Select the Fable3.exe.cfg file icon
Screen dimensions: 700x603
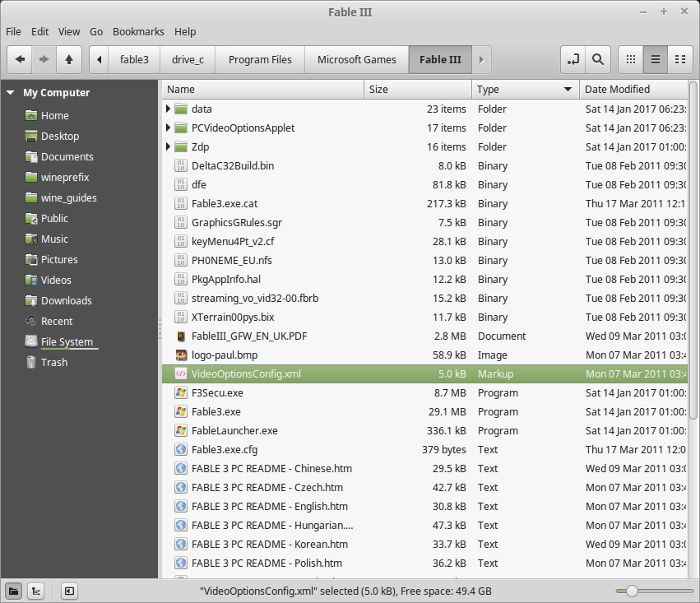180,449
